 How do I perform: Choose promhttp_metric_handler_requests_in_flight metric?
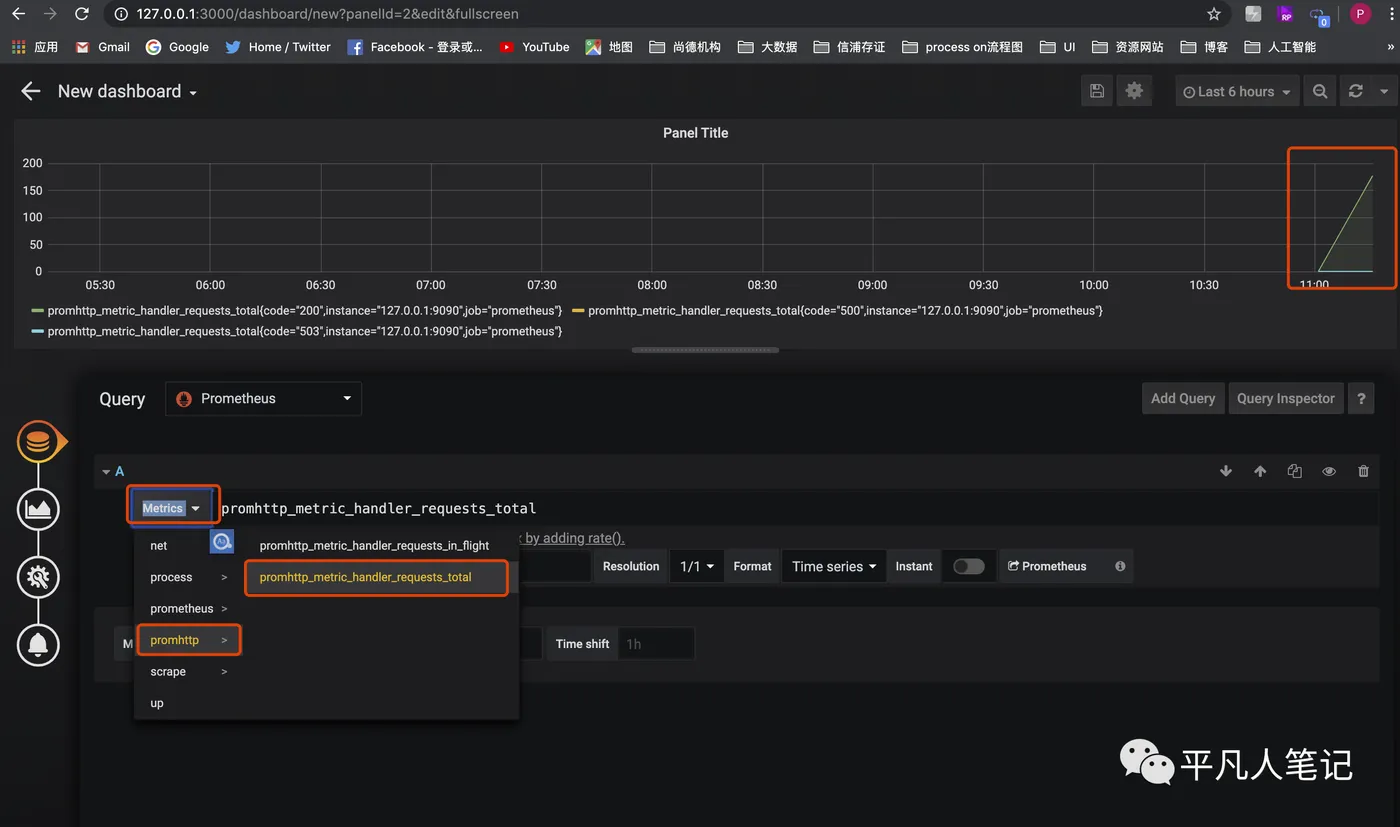coord(375,546)
